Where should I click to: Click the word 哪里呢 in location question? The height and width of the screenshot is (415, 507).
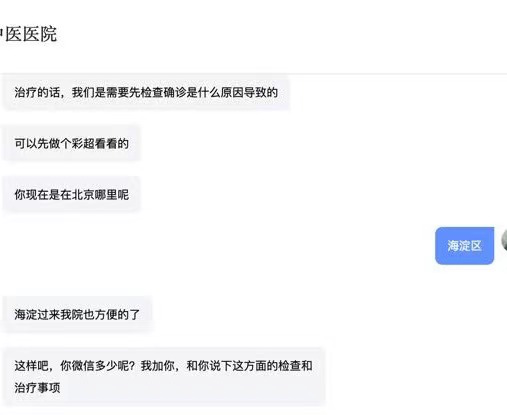[112, 194]
